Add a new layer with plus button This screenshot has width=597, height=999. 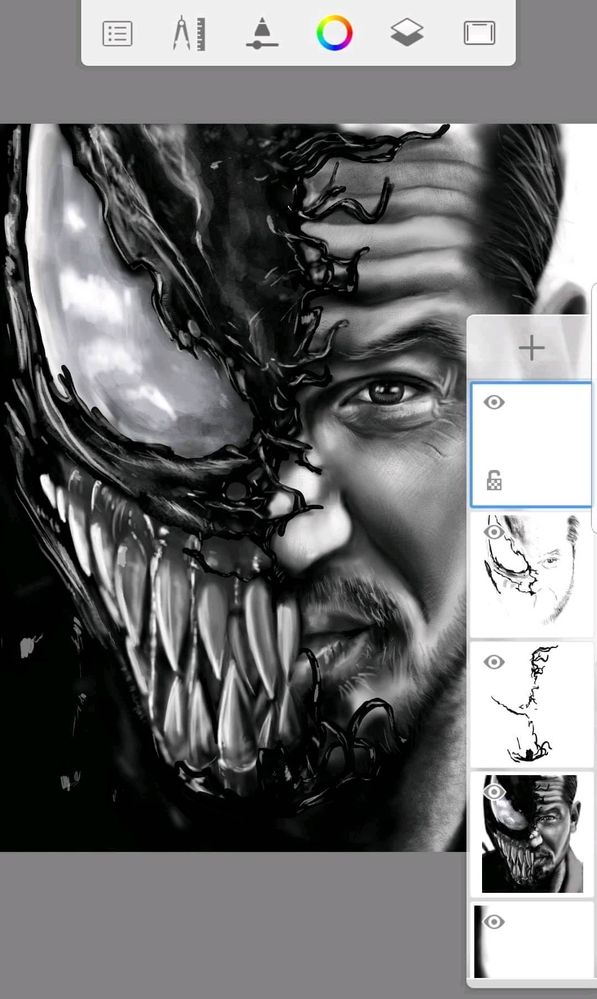point(531,348)
